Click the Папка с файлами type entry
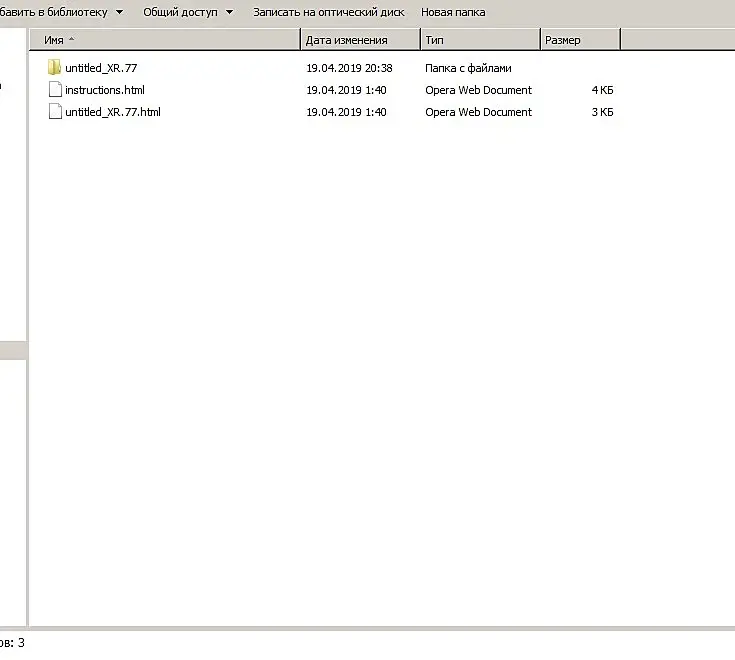The height and width of the screenshot is (660, 735). click(468, 68)
